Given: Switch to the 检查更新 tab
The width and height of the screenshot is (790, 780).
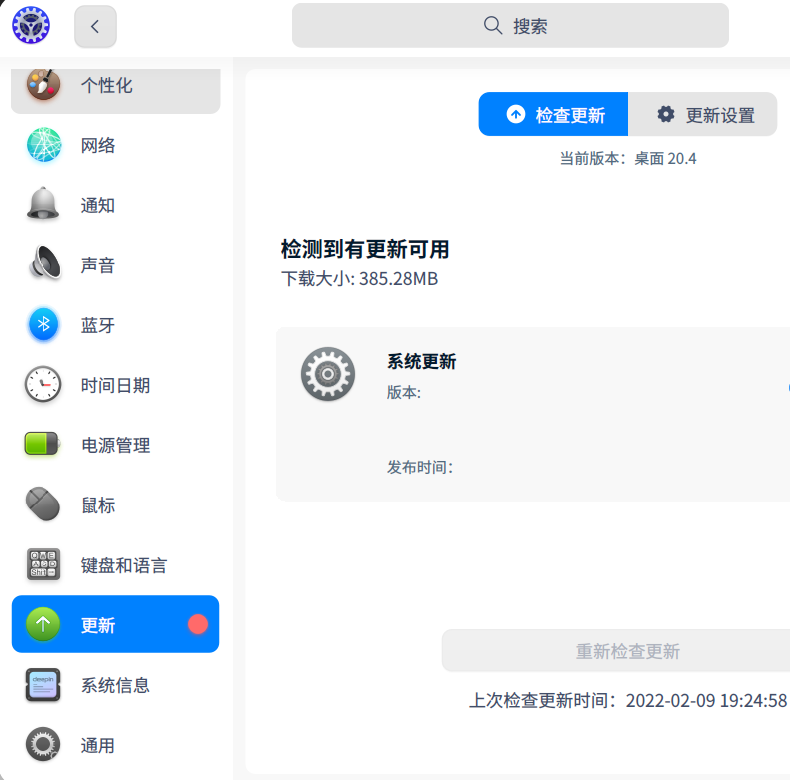Looking at the screenshot, I should [553, 114].
